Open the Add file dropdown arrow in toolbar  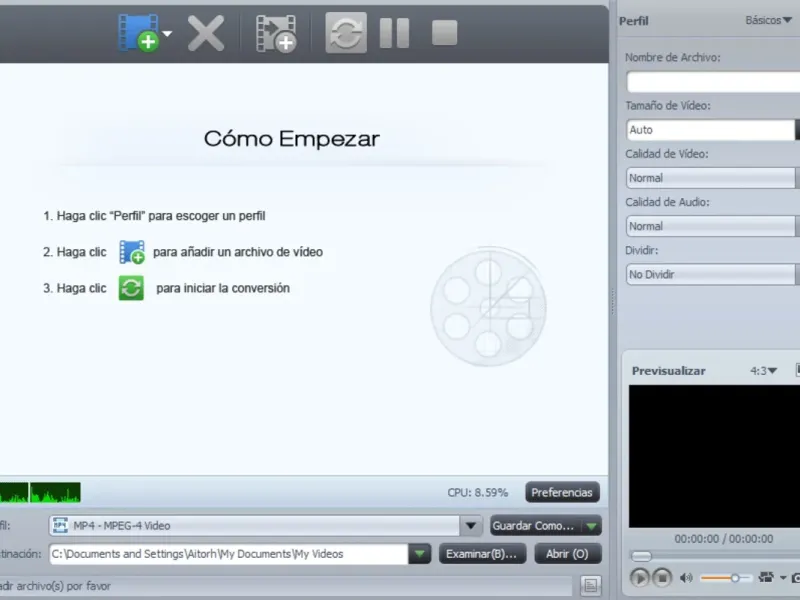[x=167, y=34]
